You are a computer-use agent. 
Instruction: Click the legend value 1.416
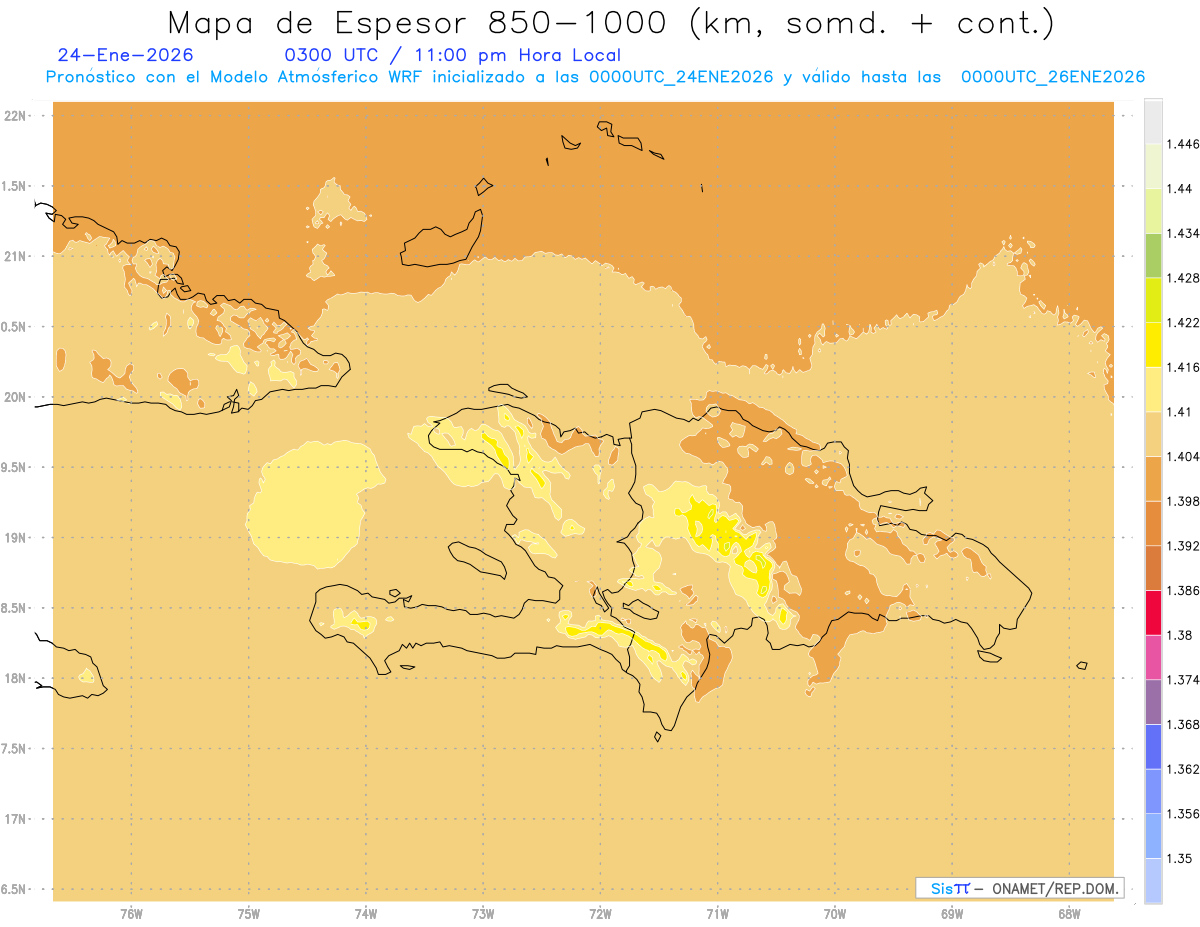click(x=1183, y=367)
